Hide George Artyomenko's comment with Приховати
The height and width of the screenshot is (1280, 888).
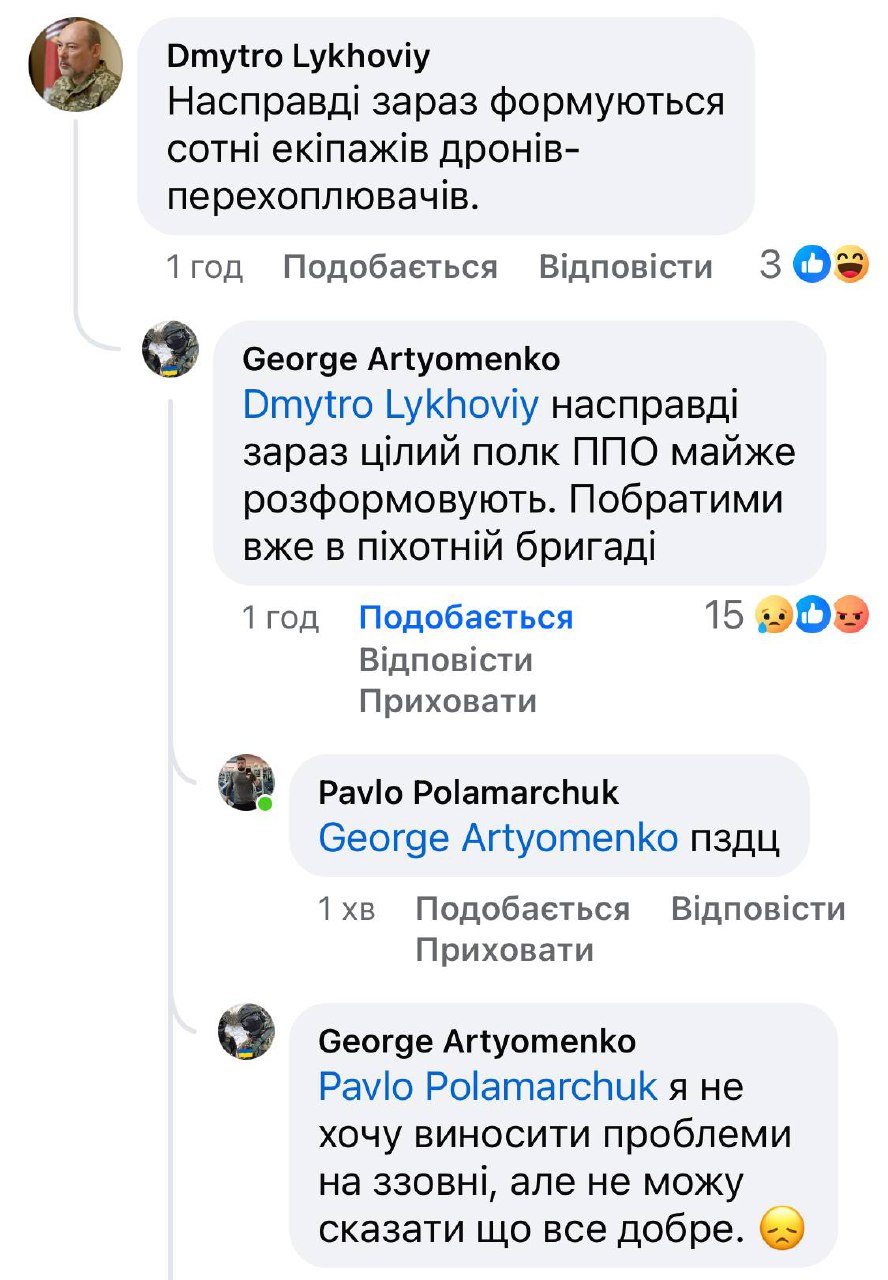(447, 702)
